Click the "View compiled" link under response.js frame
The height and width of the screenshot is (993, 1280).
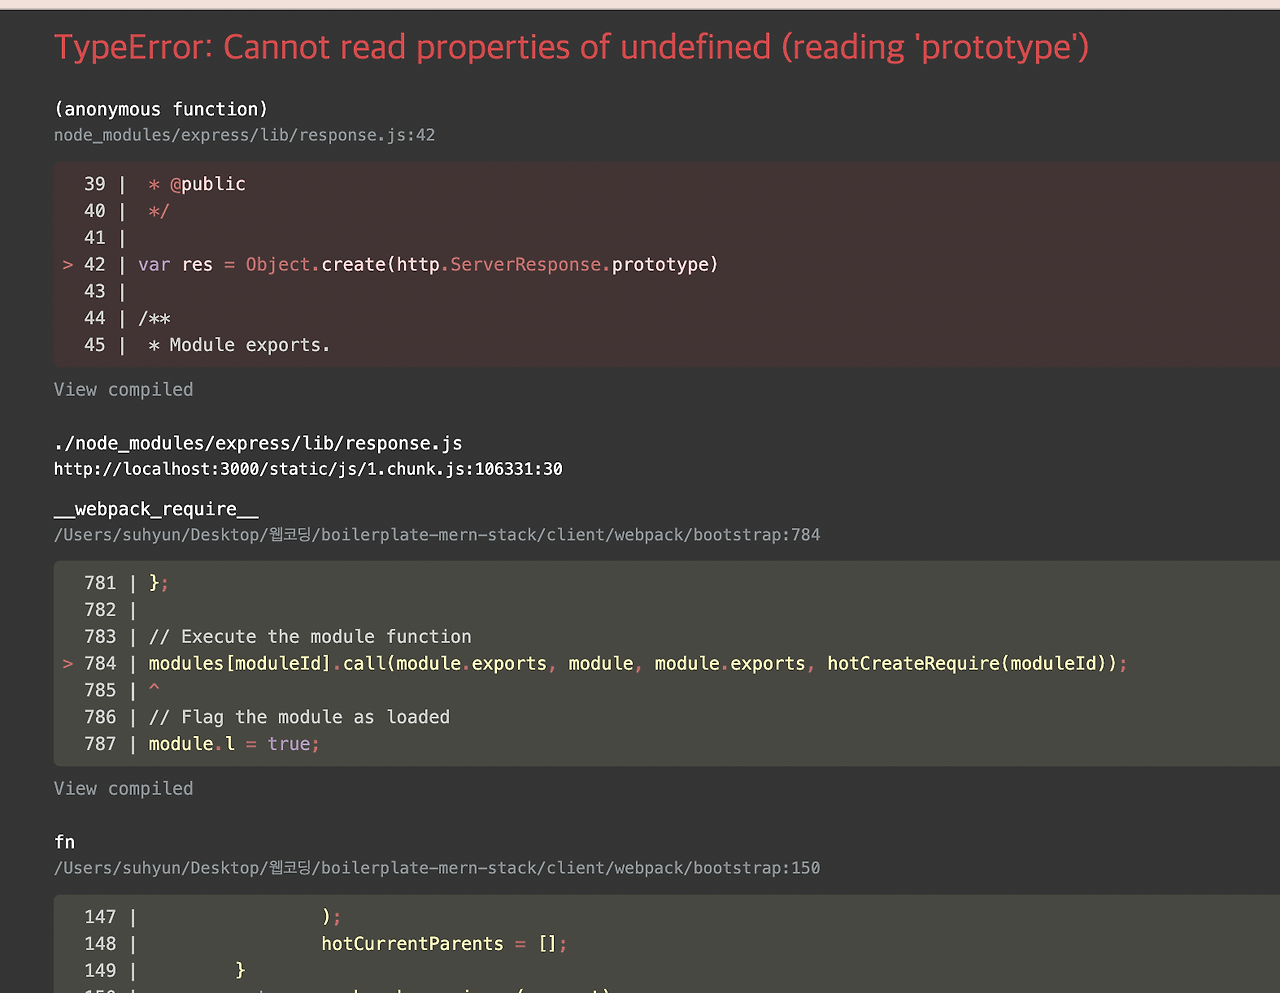pos(123,389)
